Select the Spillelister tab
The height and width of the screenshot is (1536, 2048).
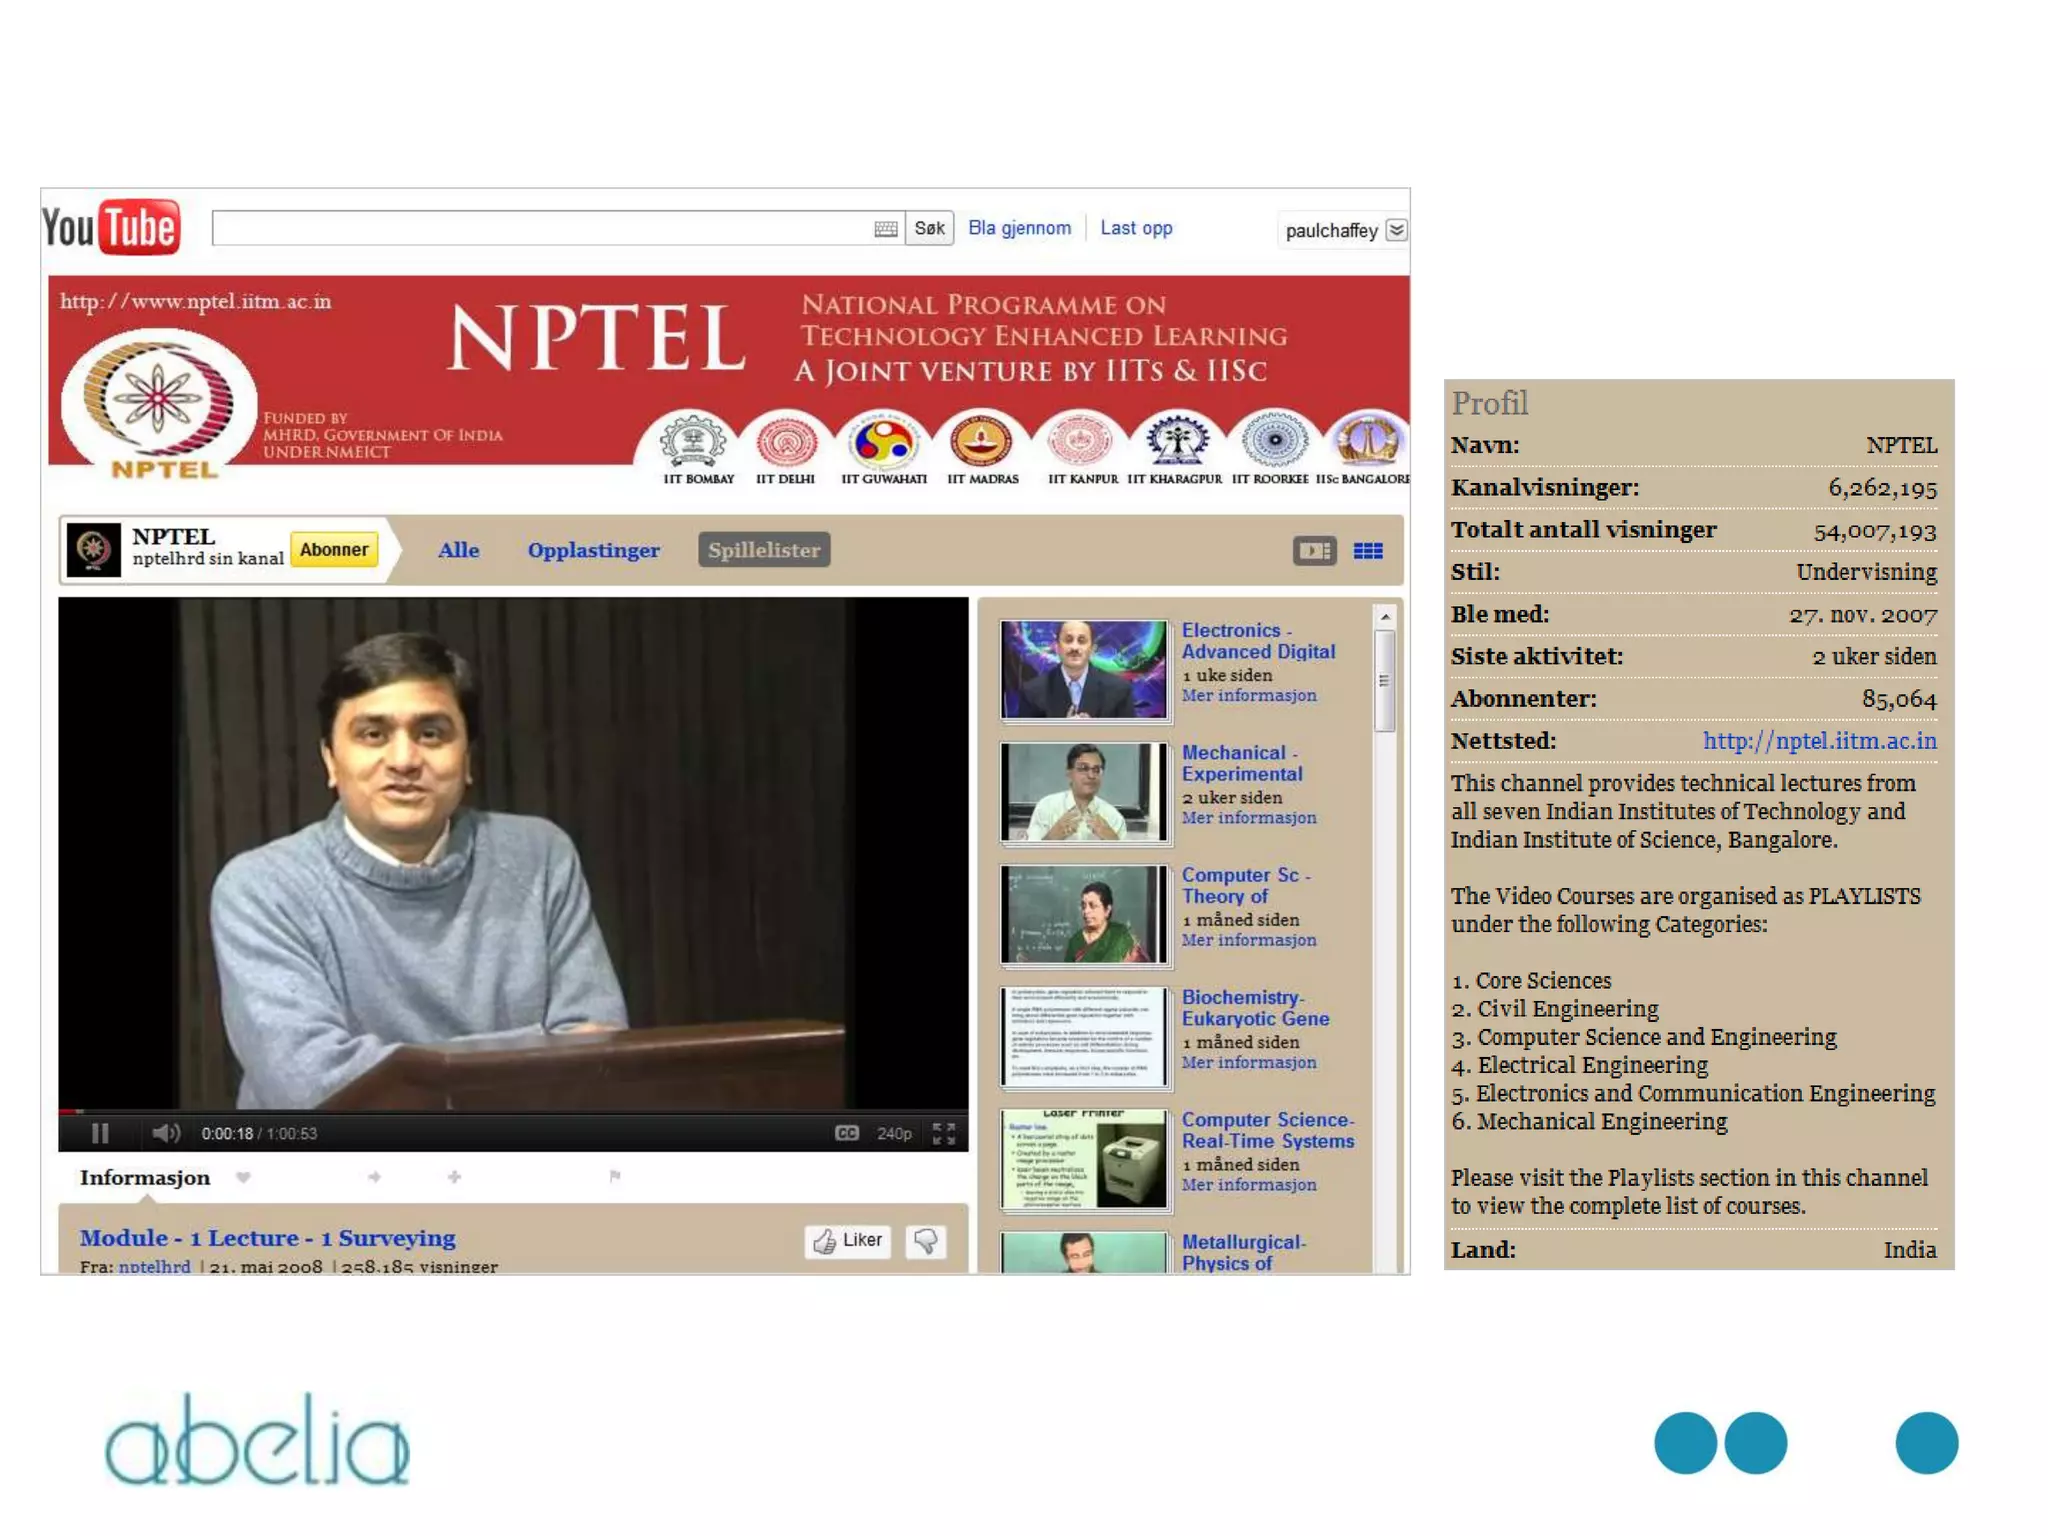[x=763, y=550]
